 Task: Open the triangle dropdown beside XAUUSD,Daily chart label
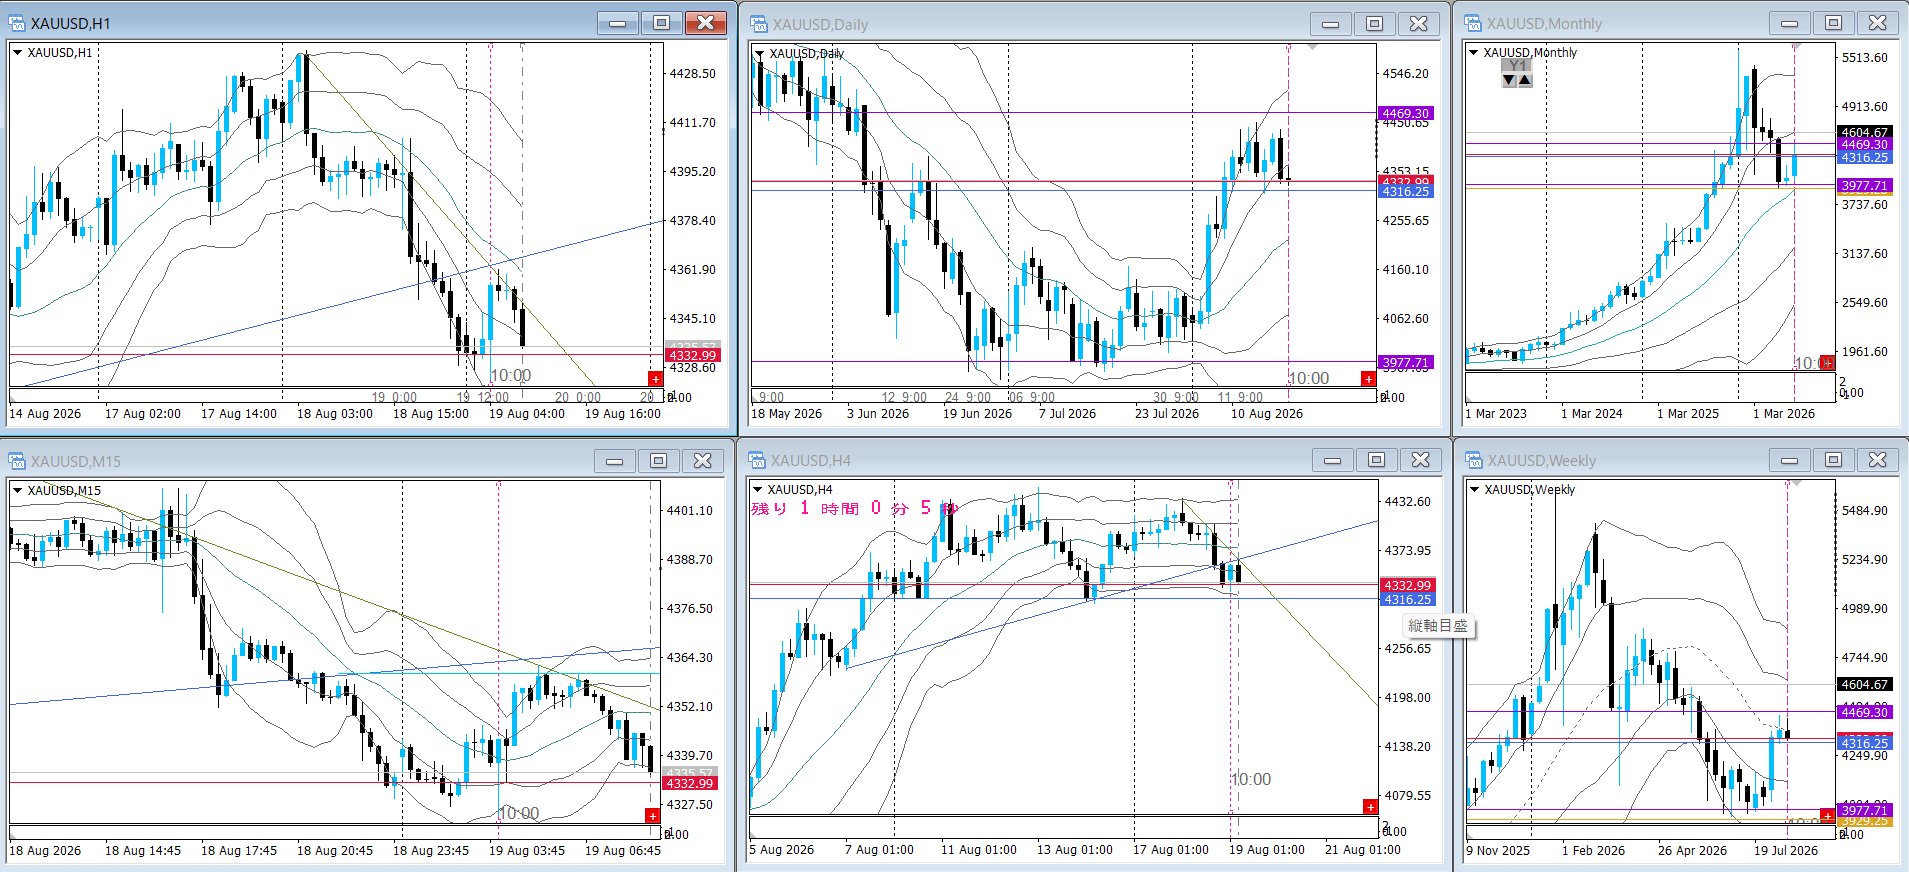tap(759, 54)
